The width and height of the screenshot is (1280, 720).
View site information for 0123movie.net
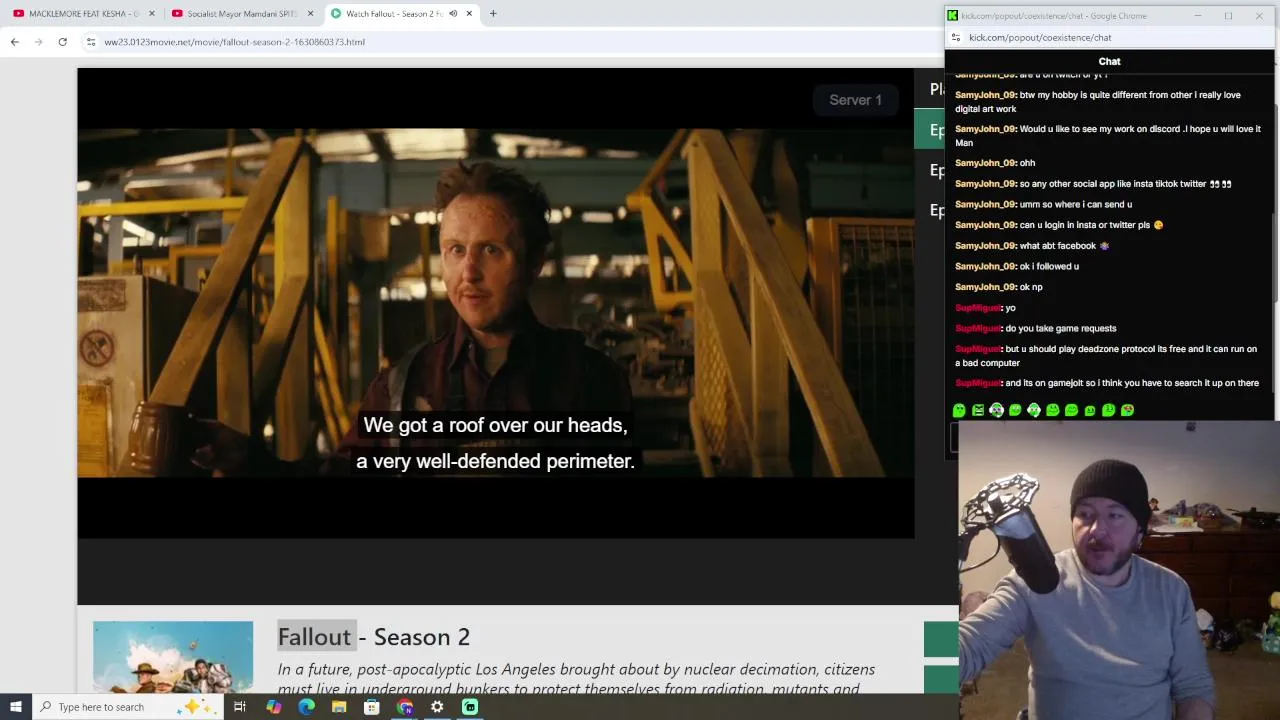91,42
